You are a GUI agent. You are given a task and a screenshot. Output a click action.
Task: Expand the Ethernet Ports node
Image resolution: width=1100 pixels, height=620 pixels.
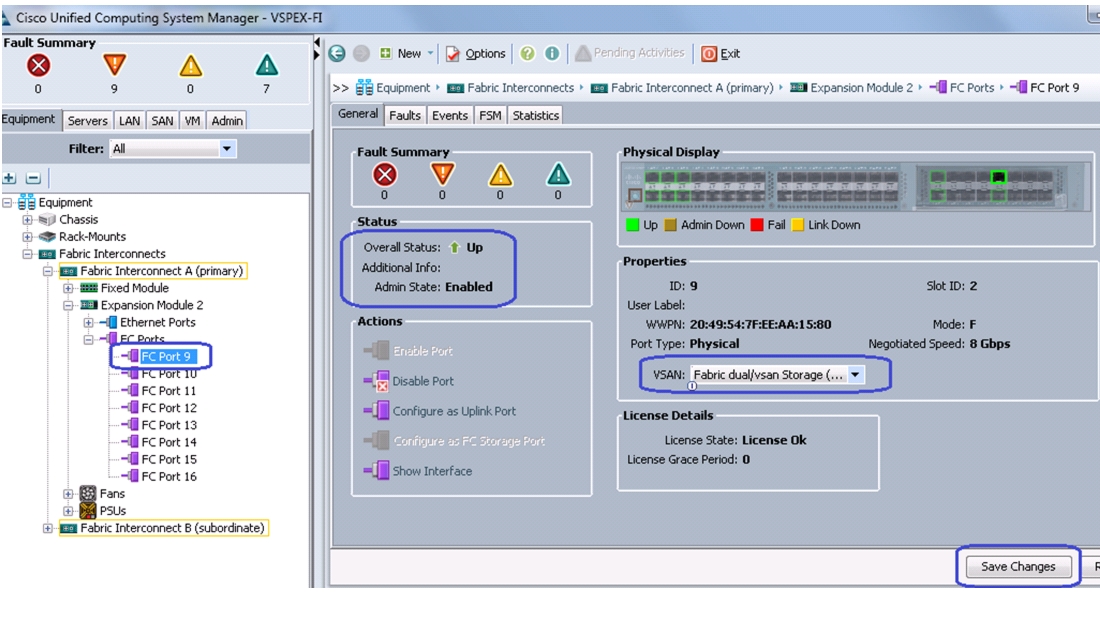coord(88,323)
